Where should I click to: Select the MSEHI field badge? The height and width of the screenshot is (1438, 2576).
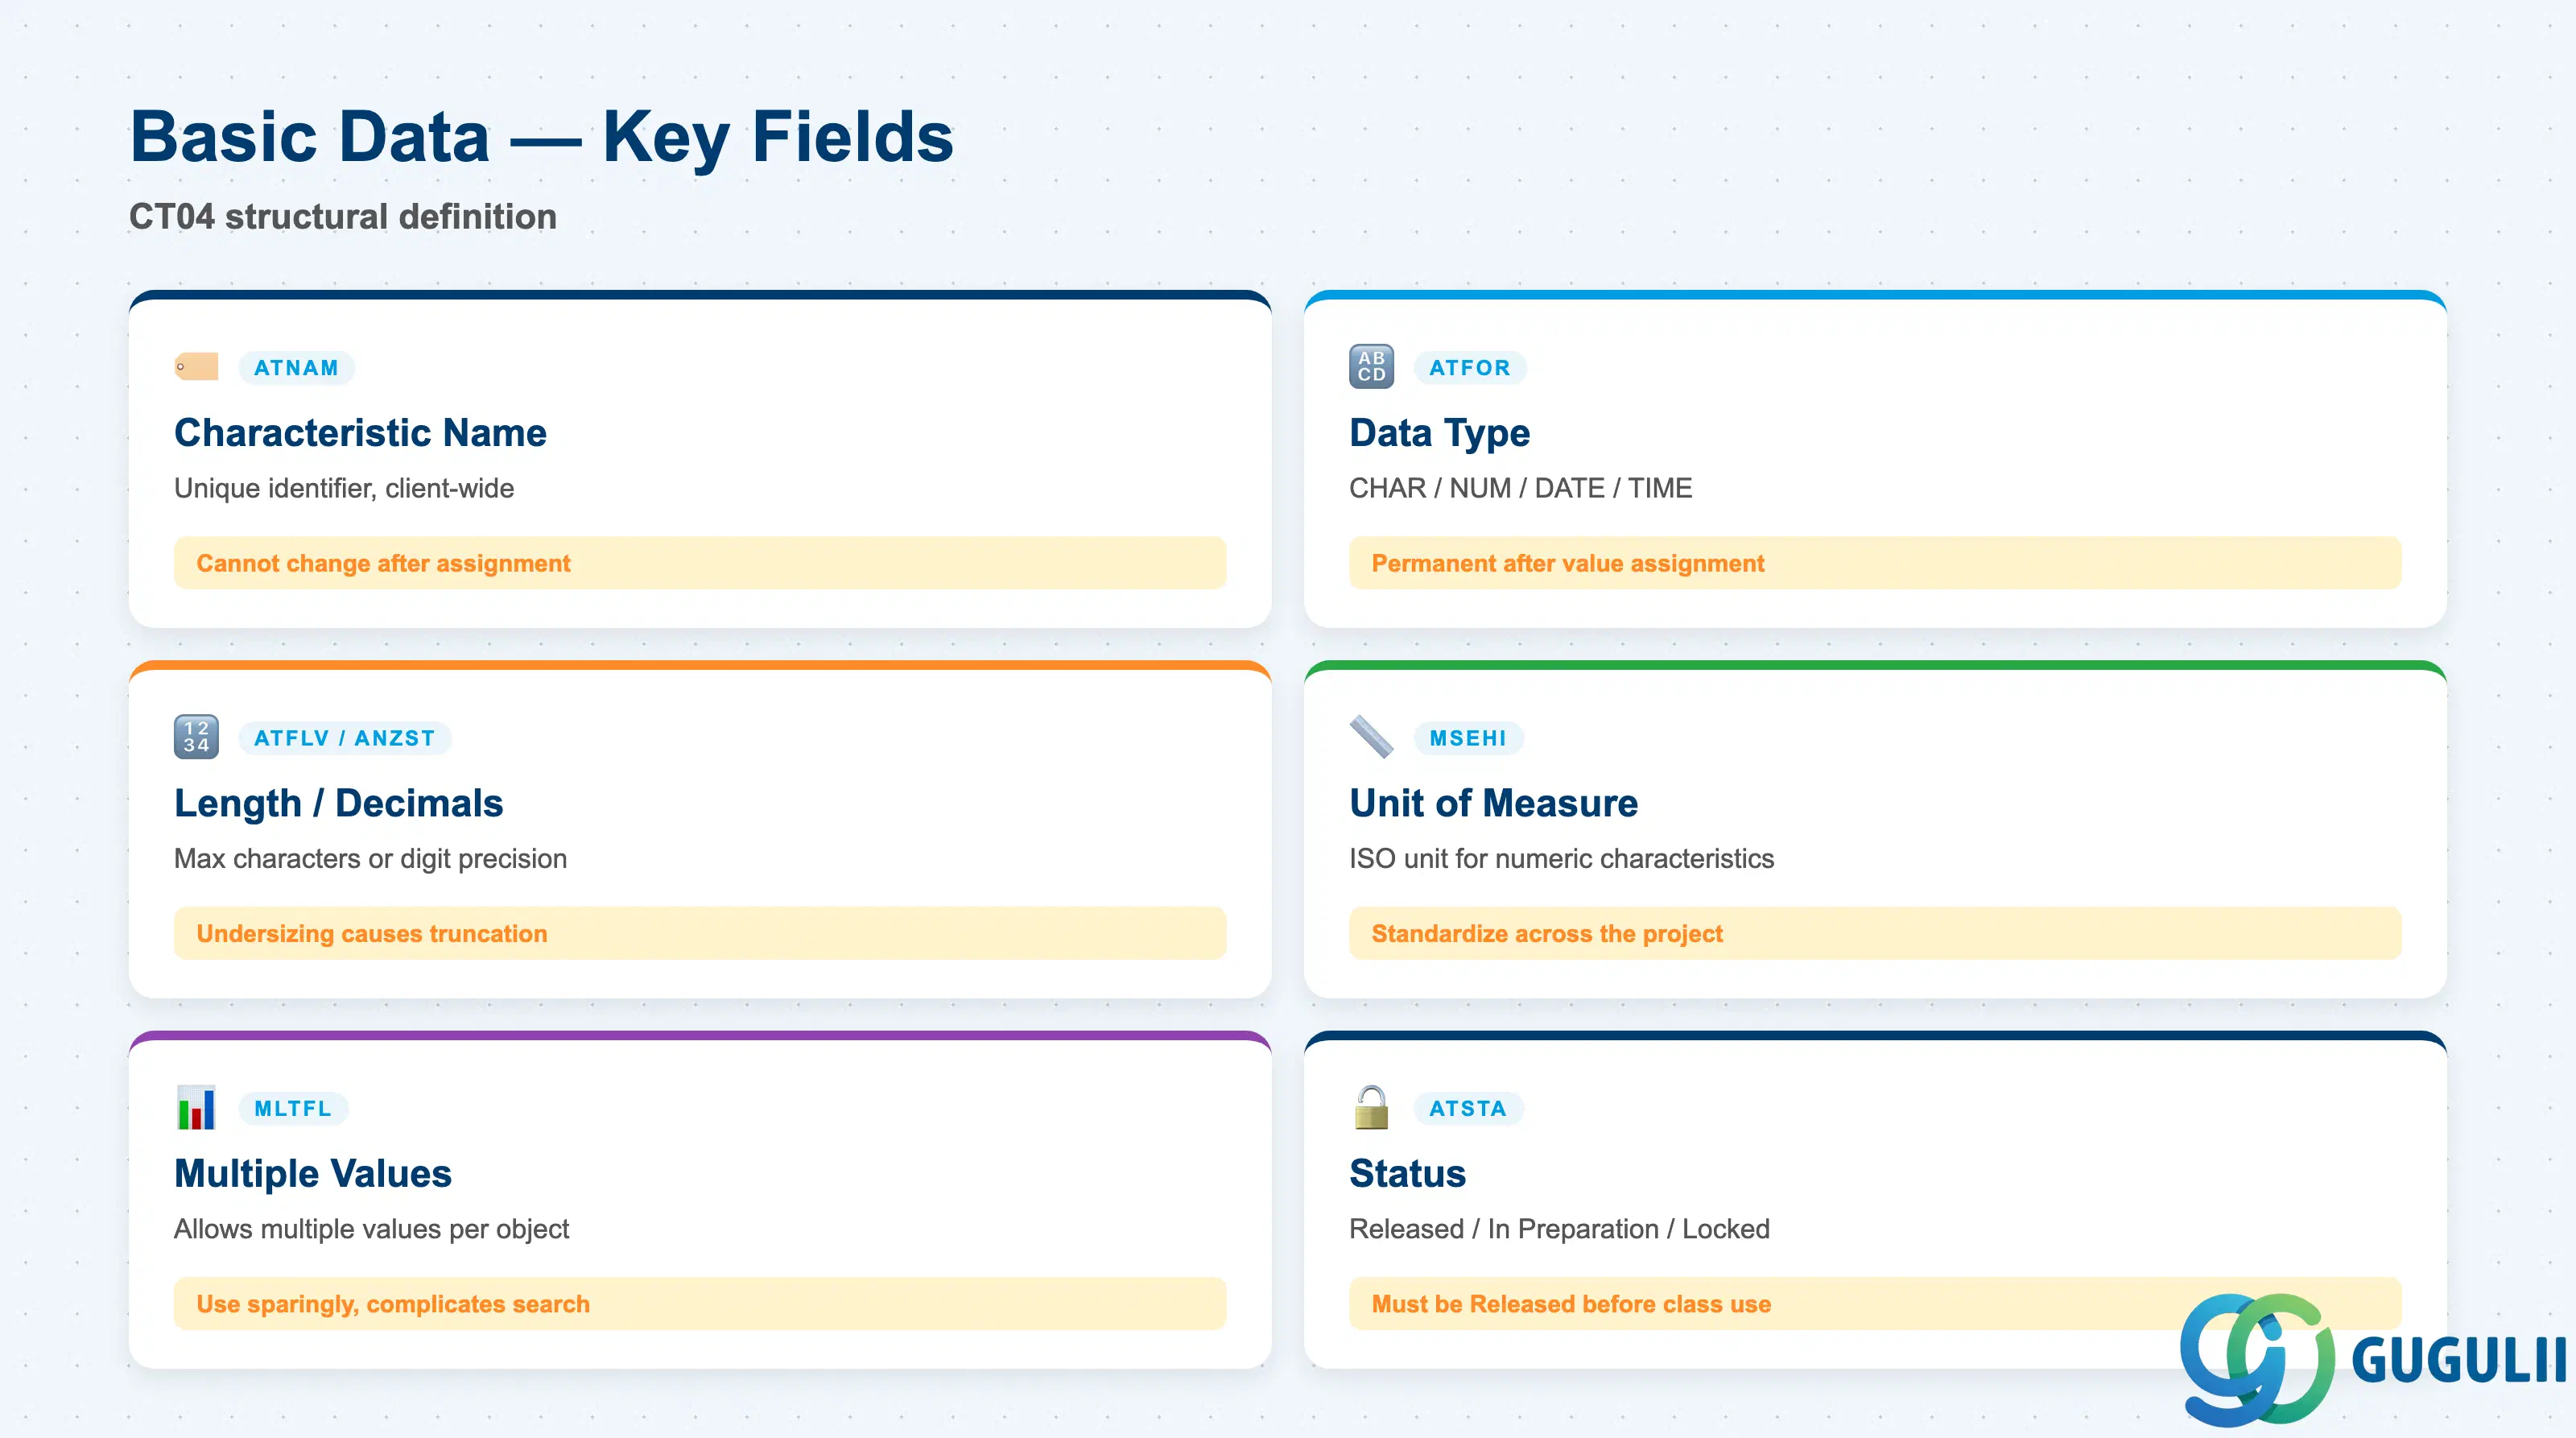[1468, 738]
